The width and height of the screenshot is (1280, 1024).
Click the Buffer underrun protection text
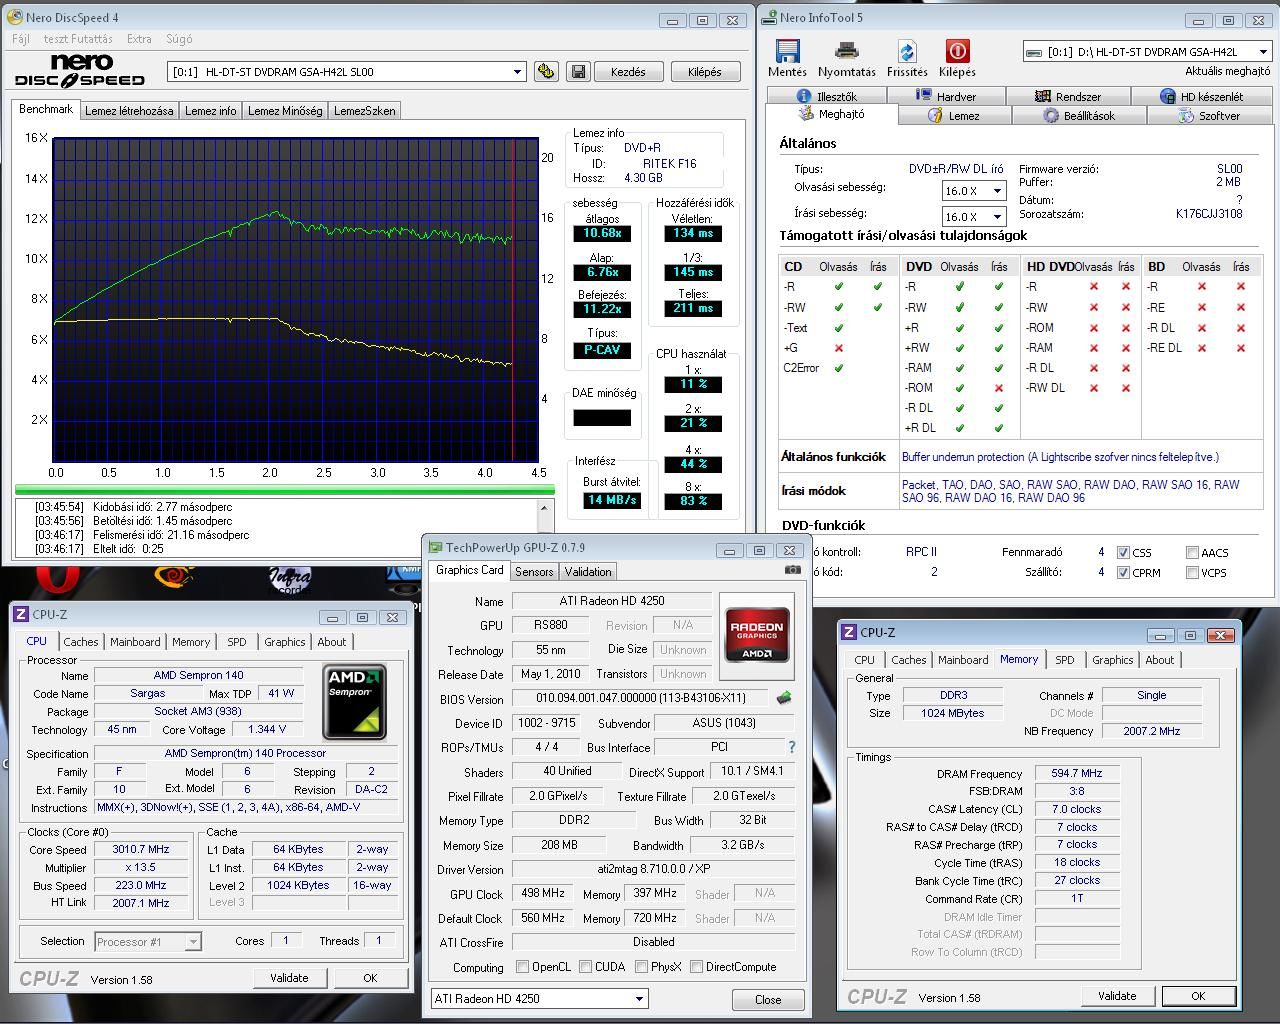(1060, 457)
